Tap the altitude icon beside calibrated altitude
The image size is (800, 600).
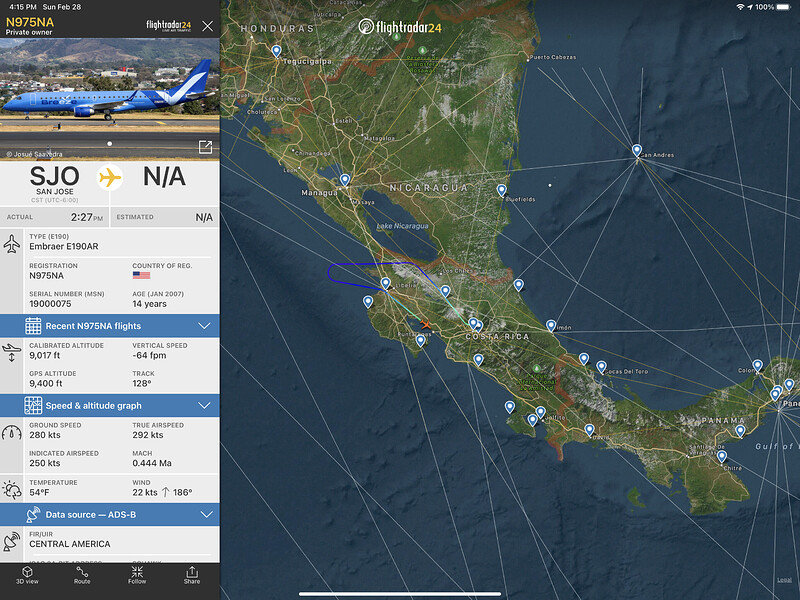tap(12, 353)
